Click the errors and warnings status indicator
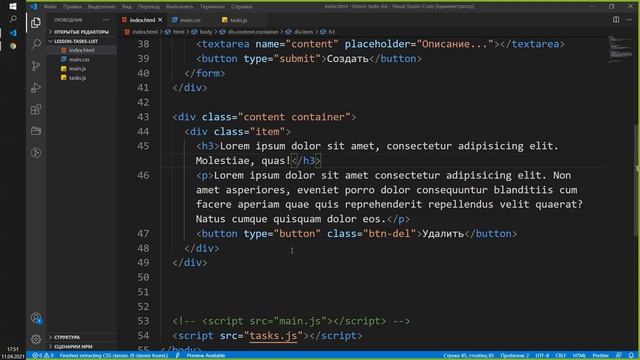The width and height of the screenshot is (640, 360). pyautogui.click(x=43, y=356)
